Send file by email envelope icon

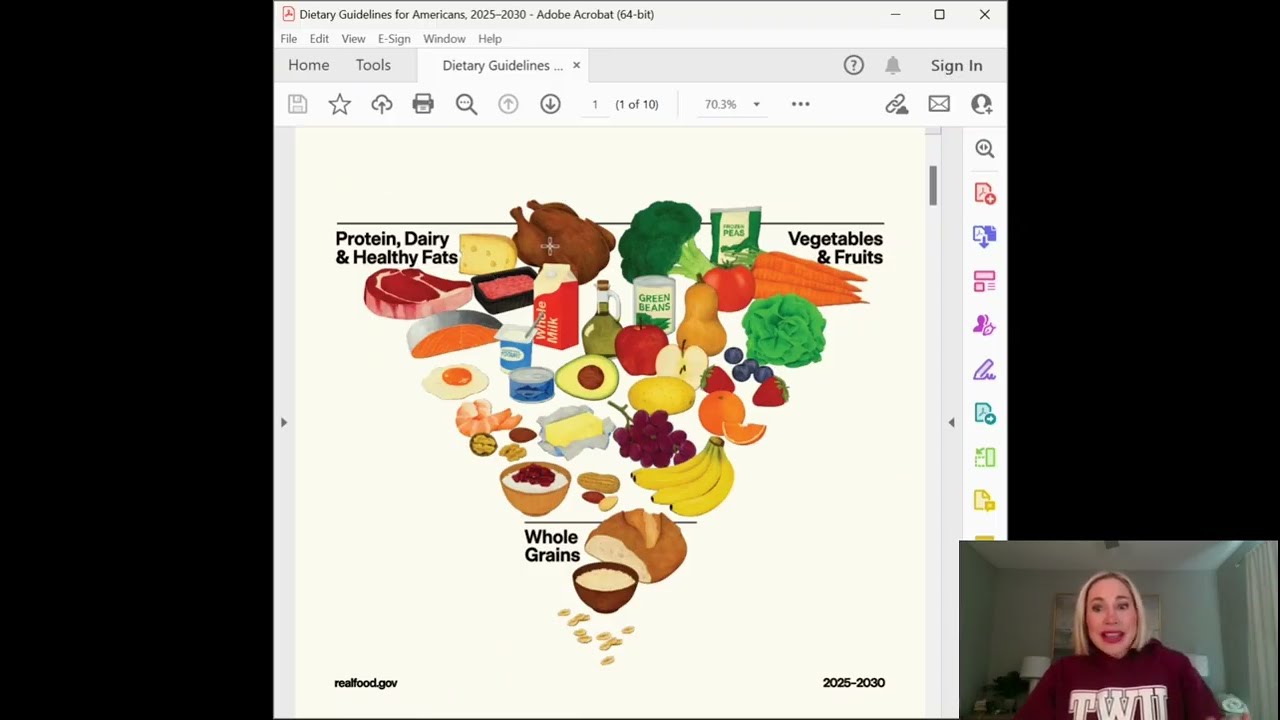[939, 104]
